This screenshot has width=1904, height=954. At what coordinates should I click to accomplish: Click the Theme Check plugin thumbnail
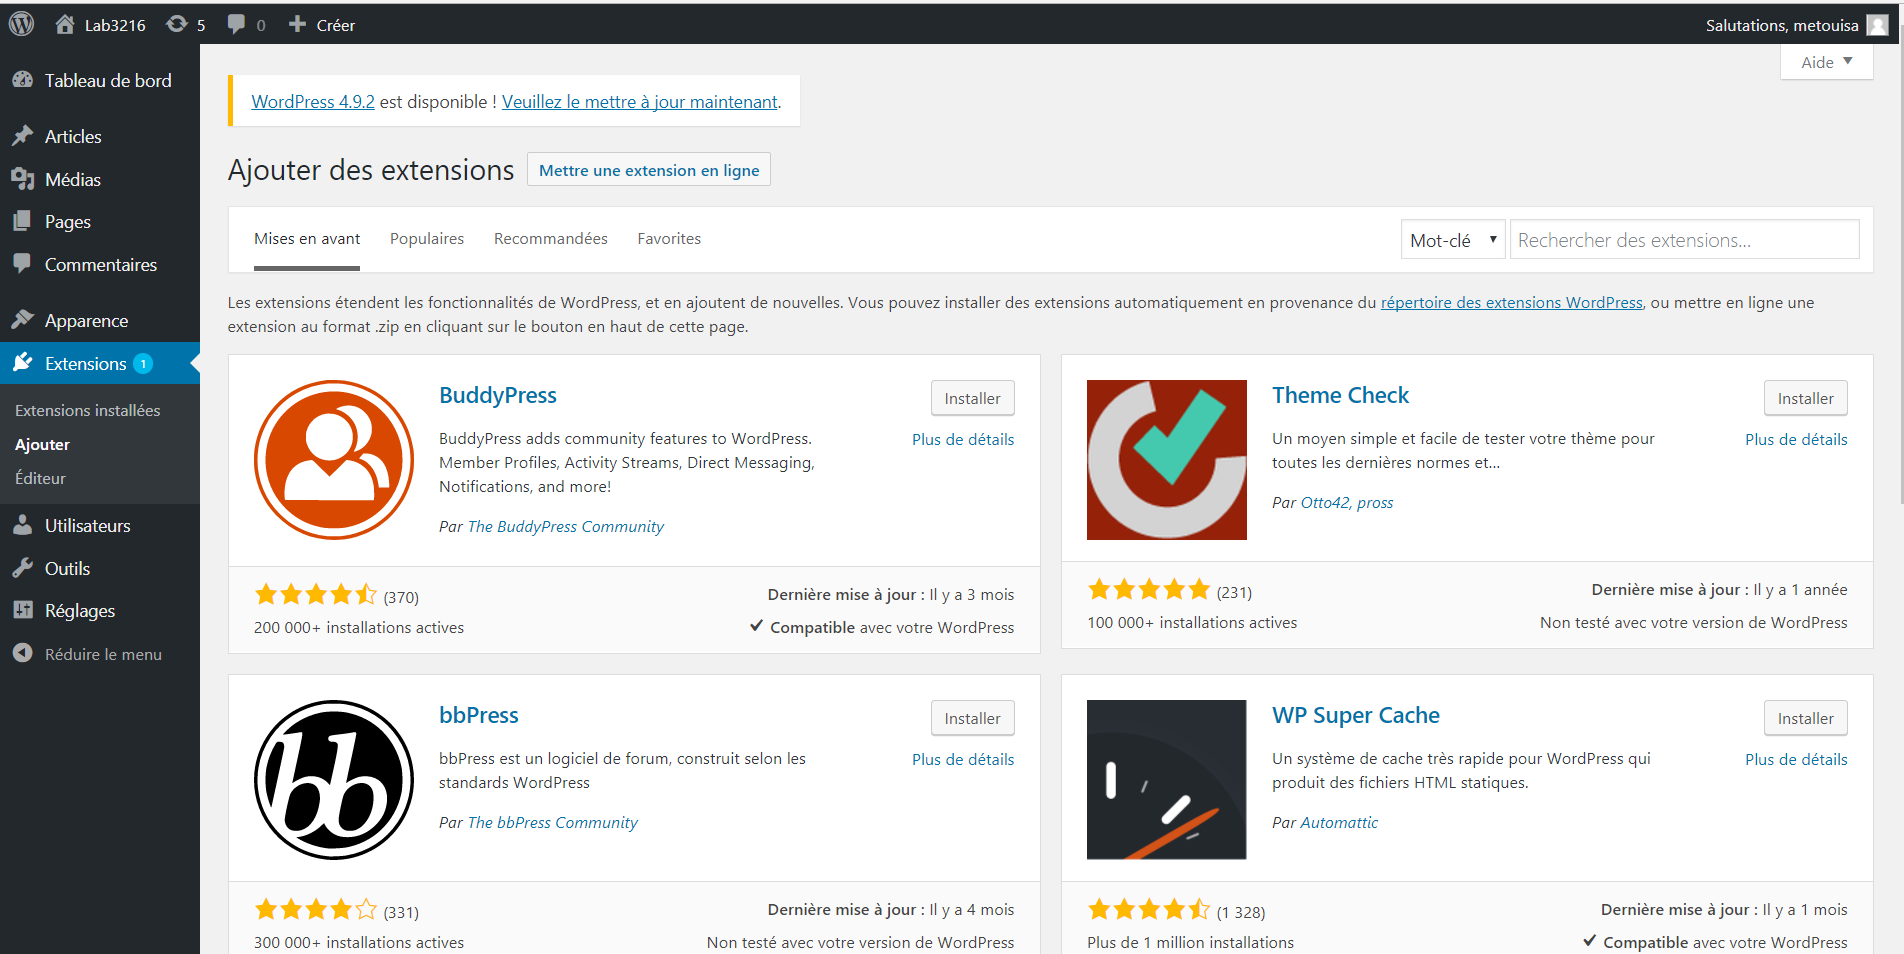click(x=1166, y=460)
